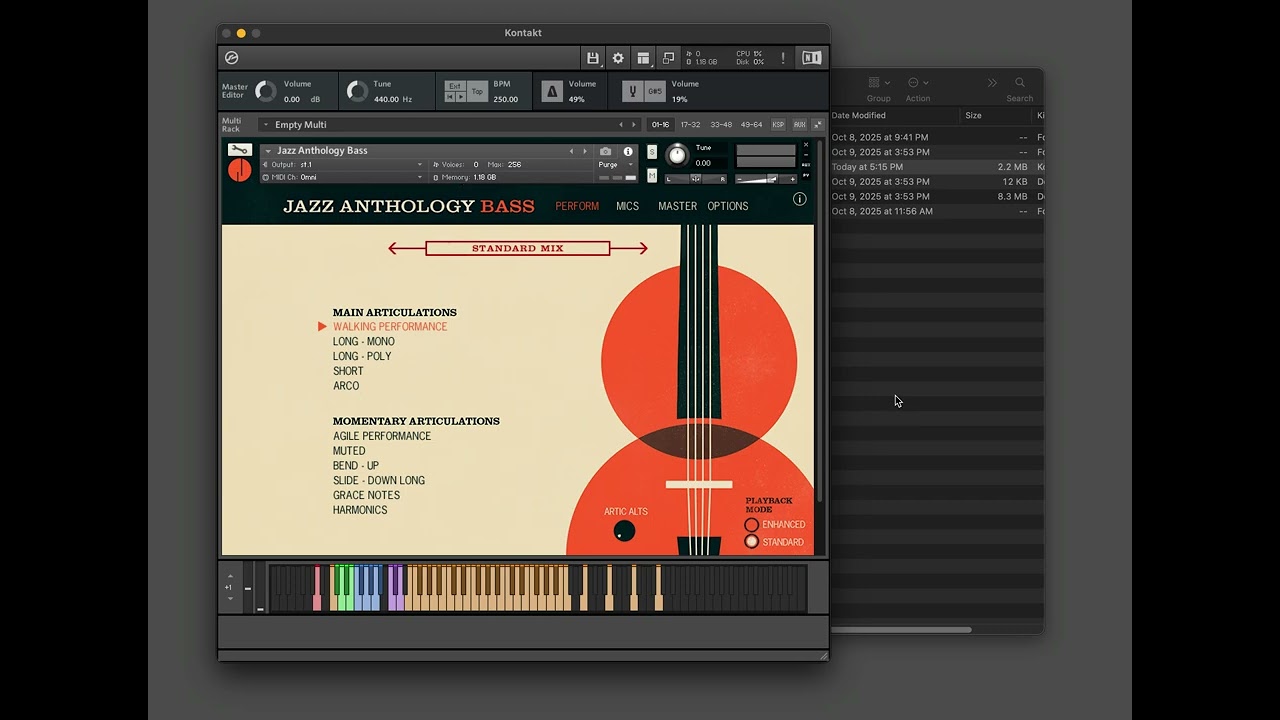This screenshot has height=720, width=1280.
Task: Open the save files menu icon
Action: pos(593,58)
